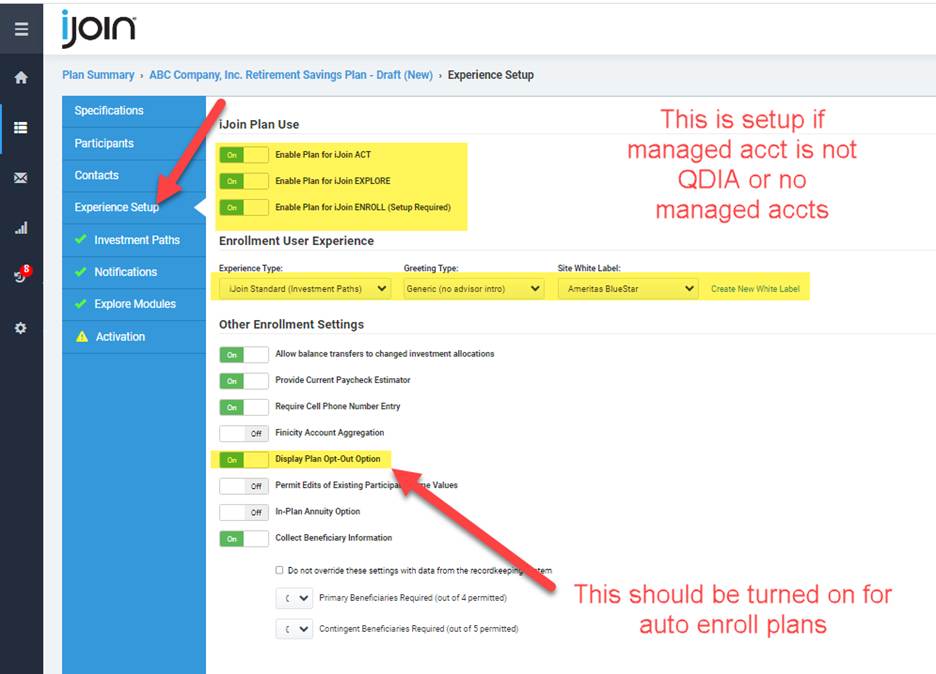This screenshot has width=936, height=674.
Task: Open Contingent Beneficiaries Required dropdown
Action: click(x=294, y=629)
